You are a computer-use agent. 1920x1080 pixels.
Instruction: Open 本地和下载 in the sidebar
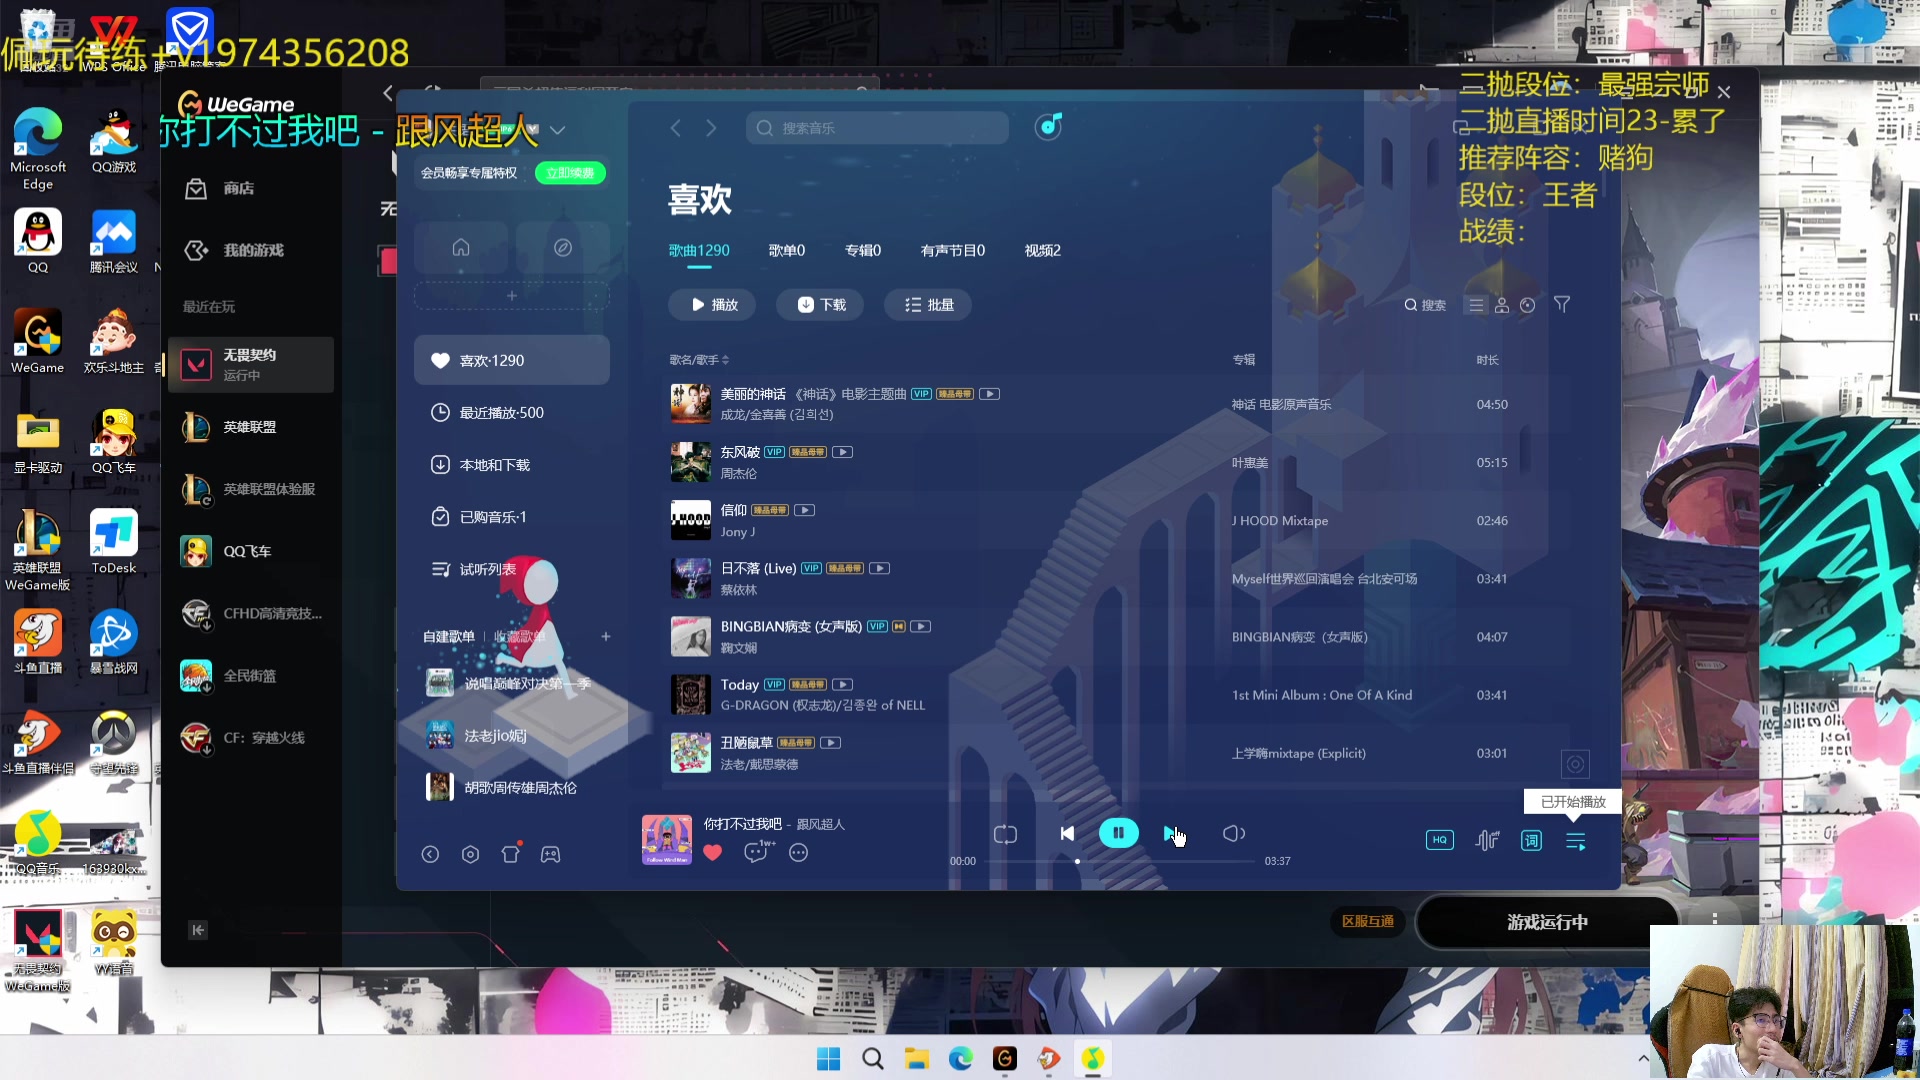511,464
